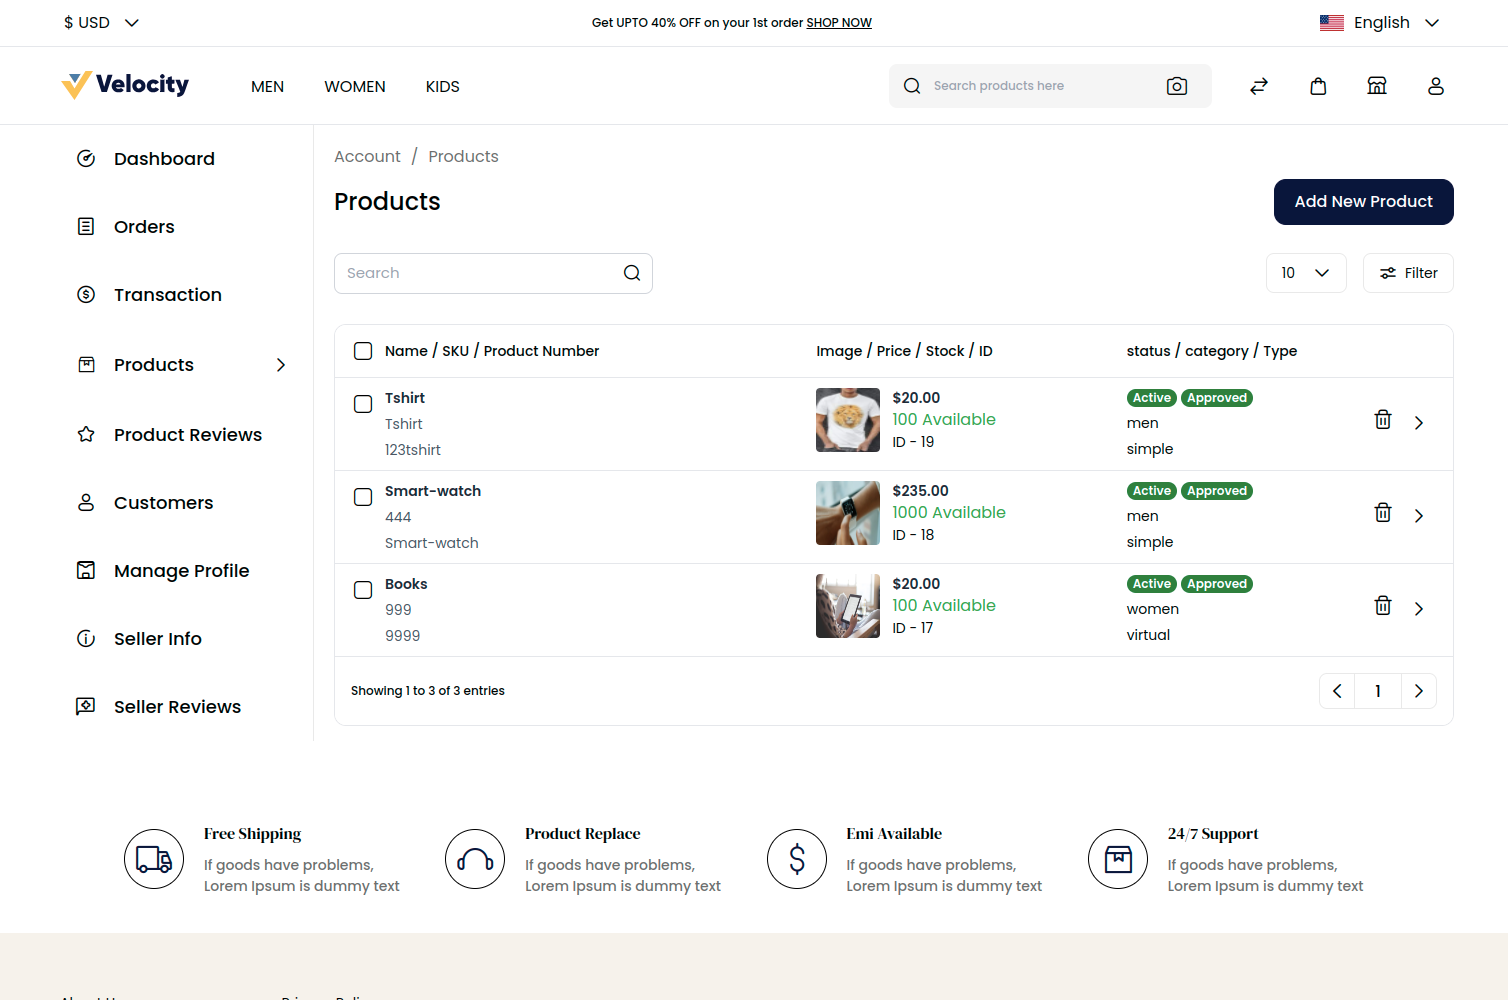
Task: Select the WOMEN menu item
Action: 355,86
